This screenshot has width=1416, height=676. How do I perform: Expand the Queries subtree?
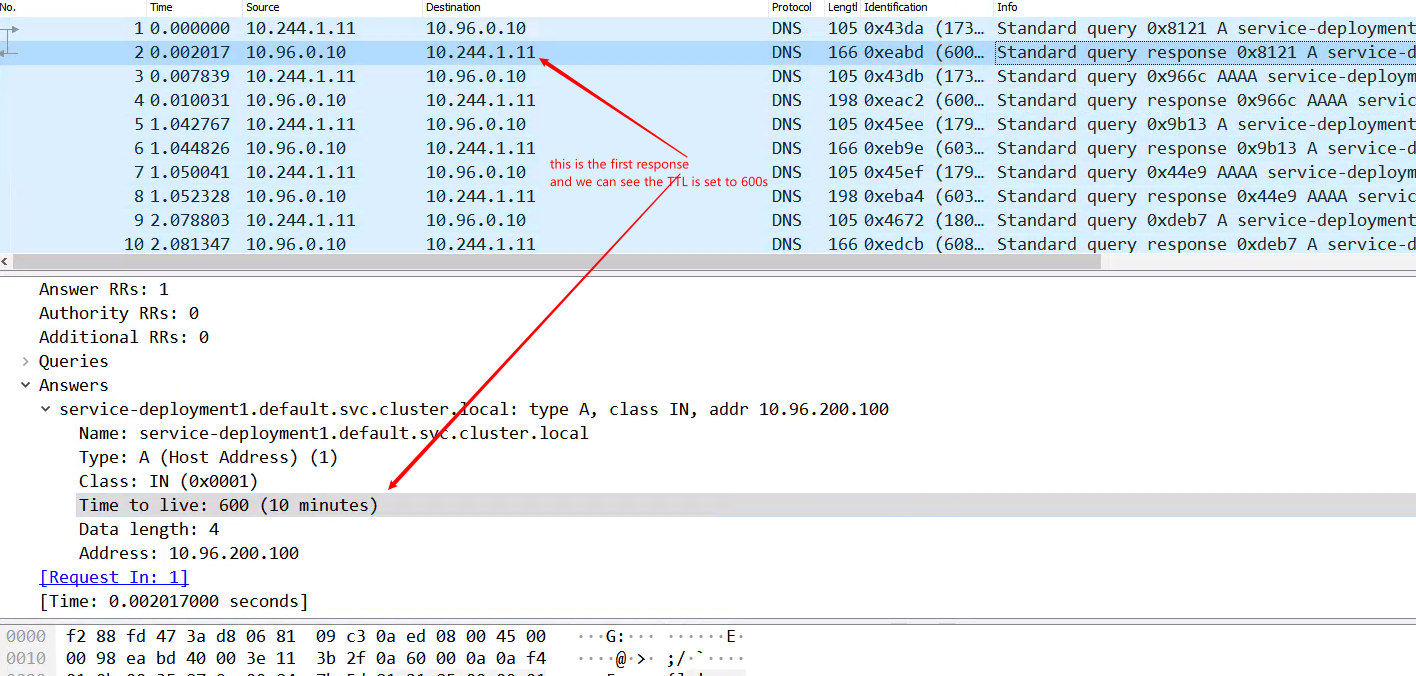[x=26, y=361]
